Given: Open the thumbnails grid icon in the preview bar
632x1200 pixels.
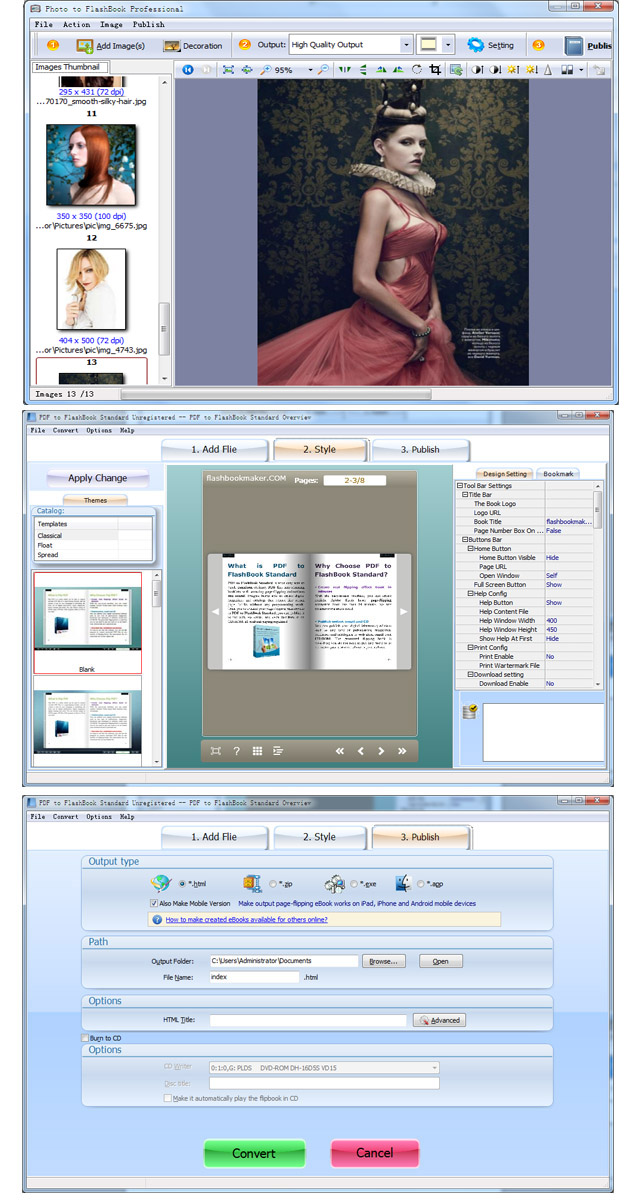Looking at the screenshot, I should point(257,750).
